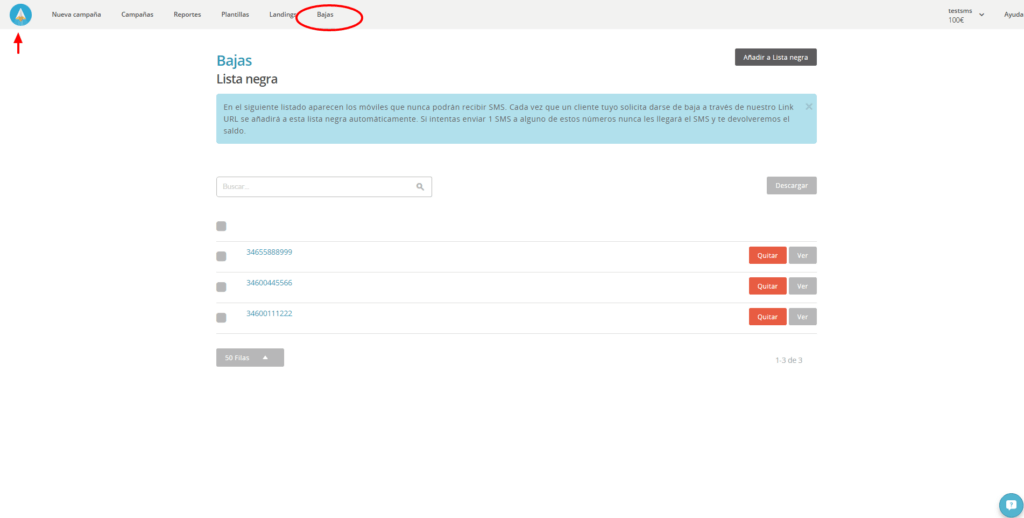Viewport: 1024px width, 518px height.
Task: Open phone number link 34600445566
Action: (269, 283)
